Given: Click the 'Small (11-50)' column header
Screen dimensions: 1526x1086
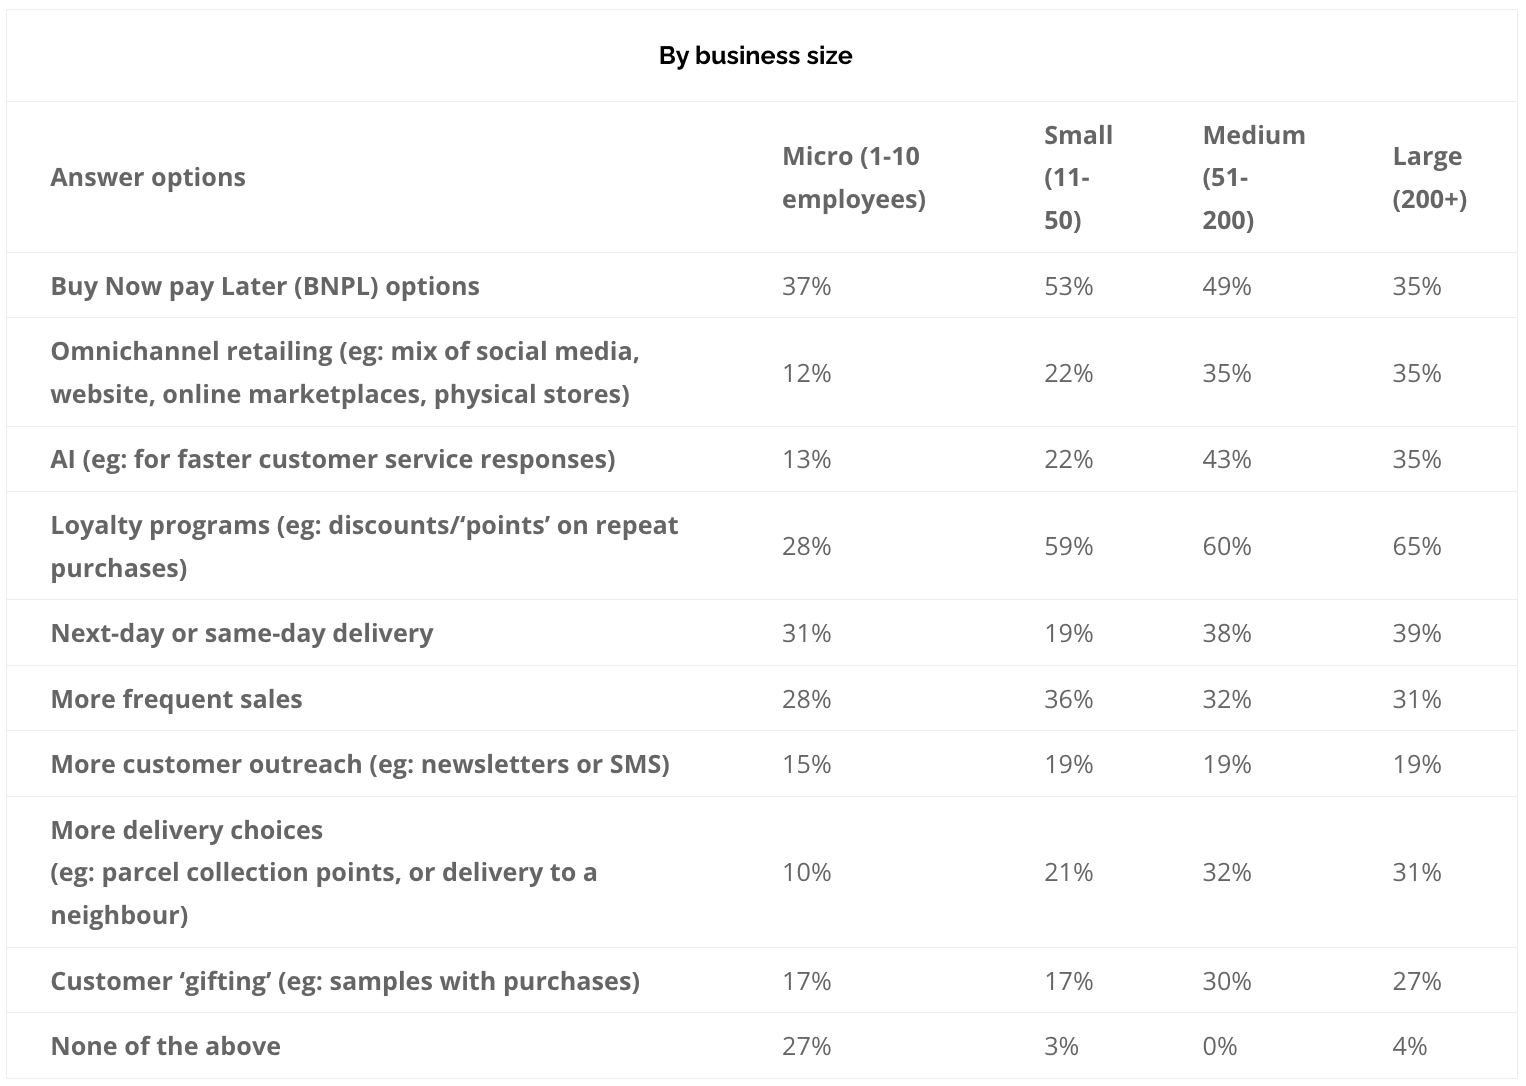Looking at the screenshot, I should 1078,177.
